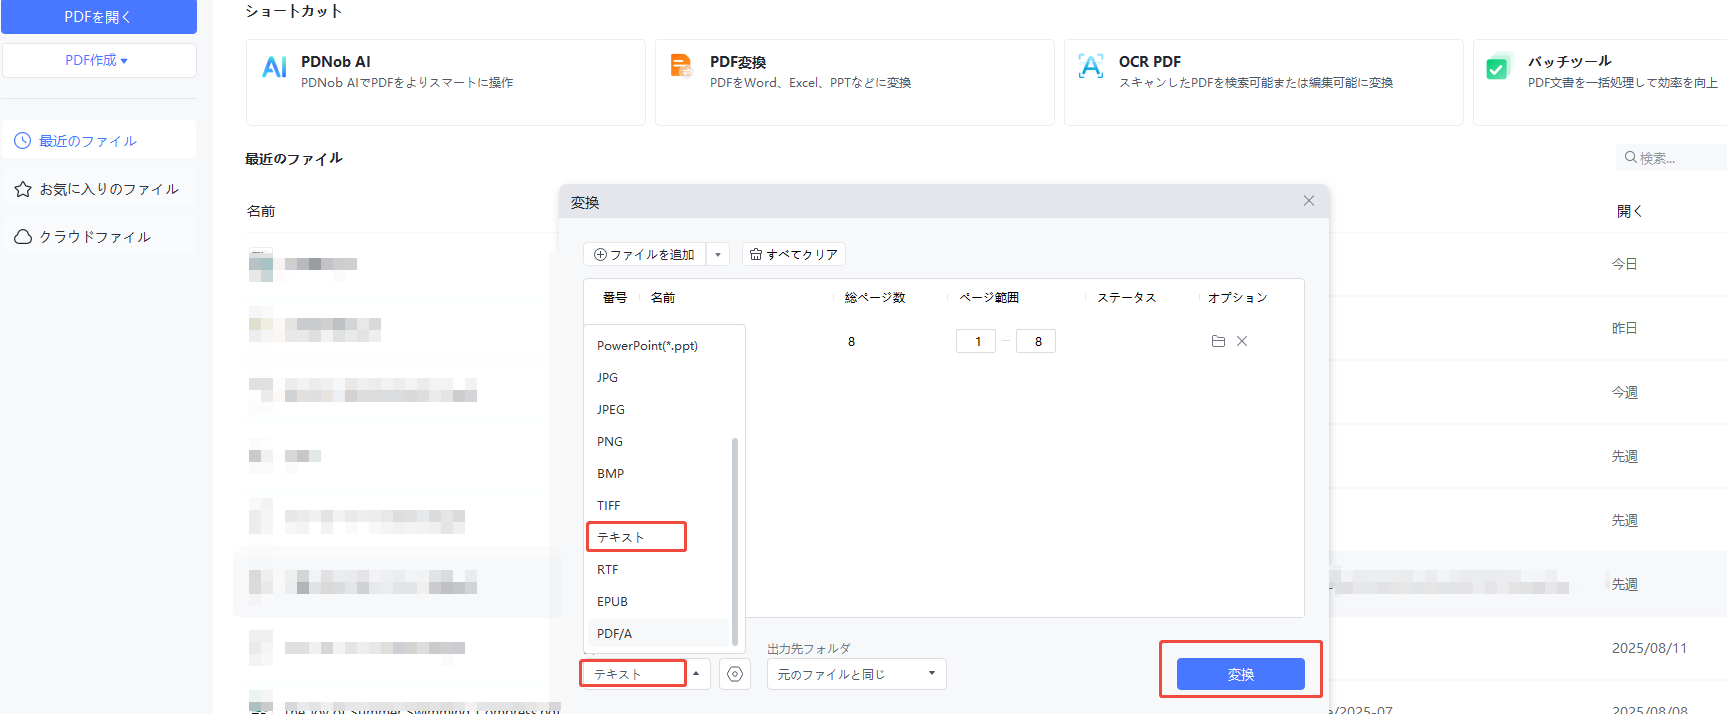Click the page range start field
The width and height of the screenshot is (1727, 714).
tap(976, 342)
